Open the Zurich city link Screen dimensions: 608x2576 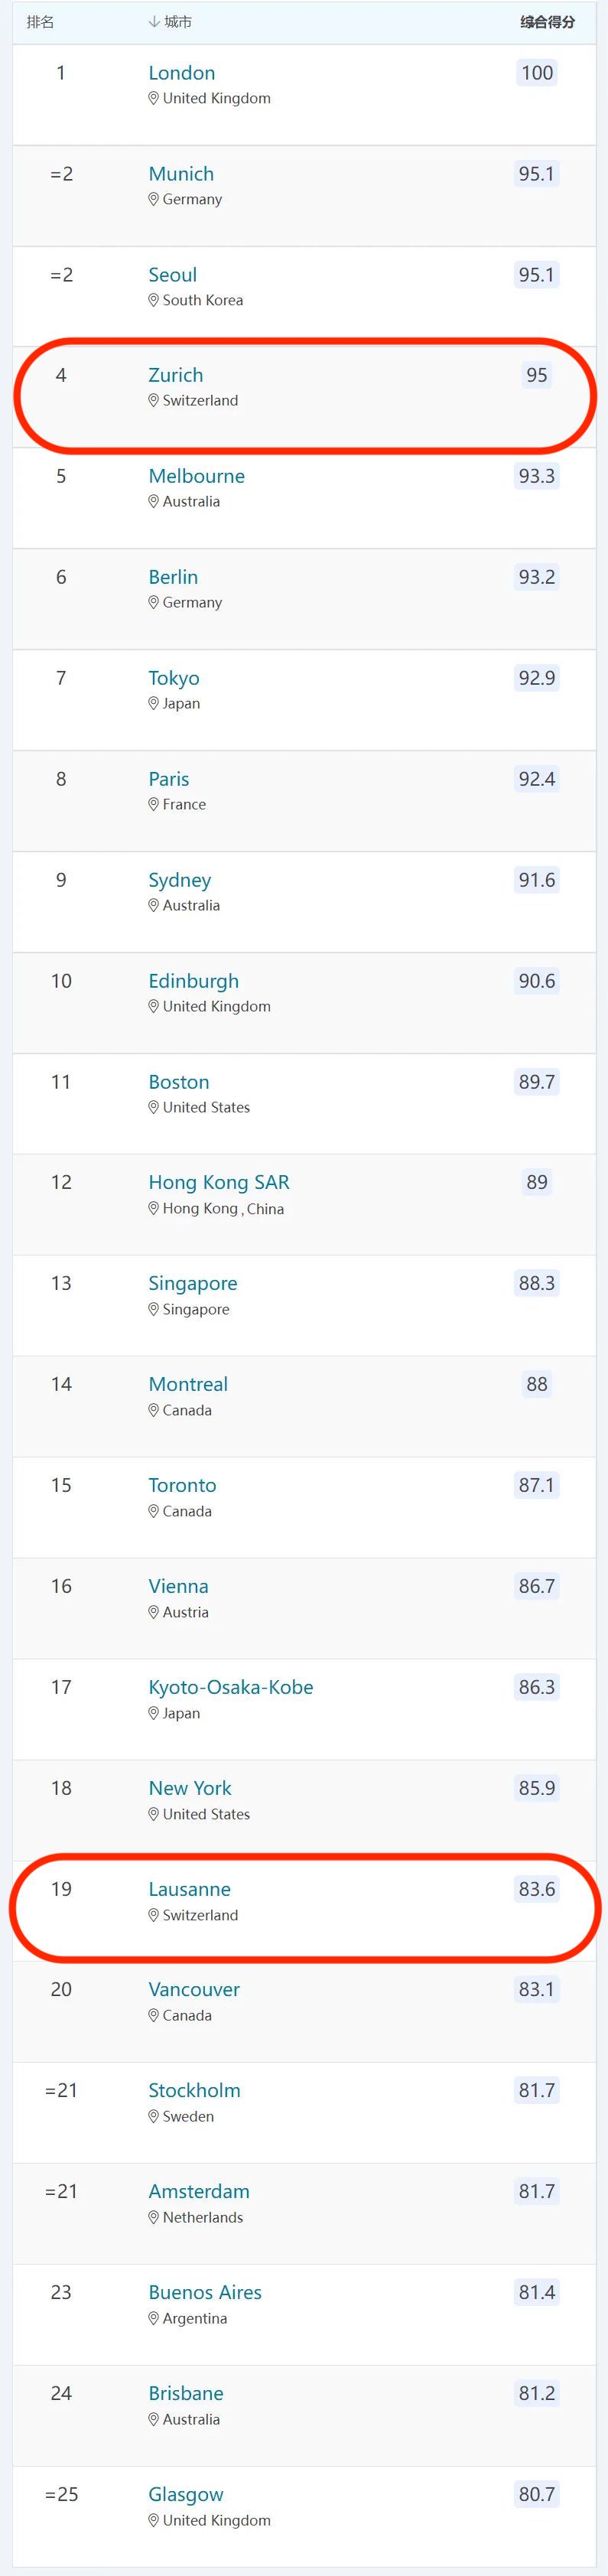click(176, 375)
